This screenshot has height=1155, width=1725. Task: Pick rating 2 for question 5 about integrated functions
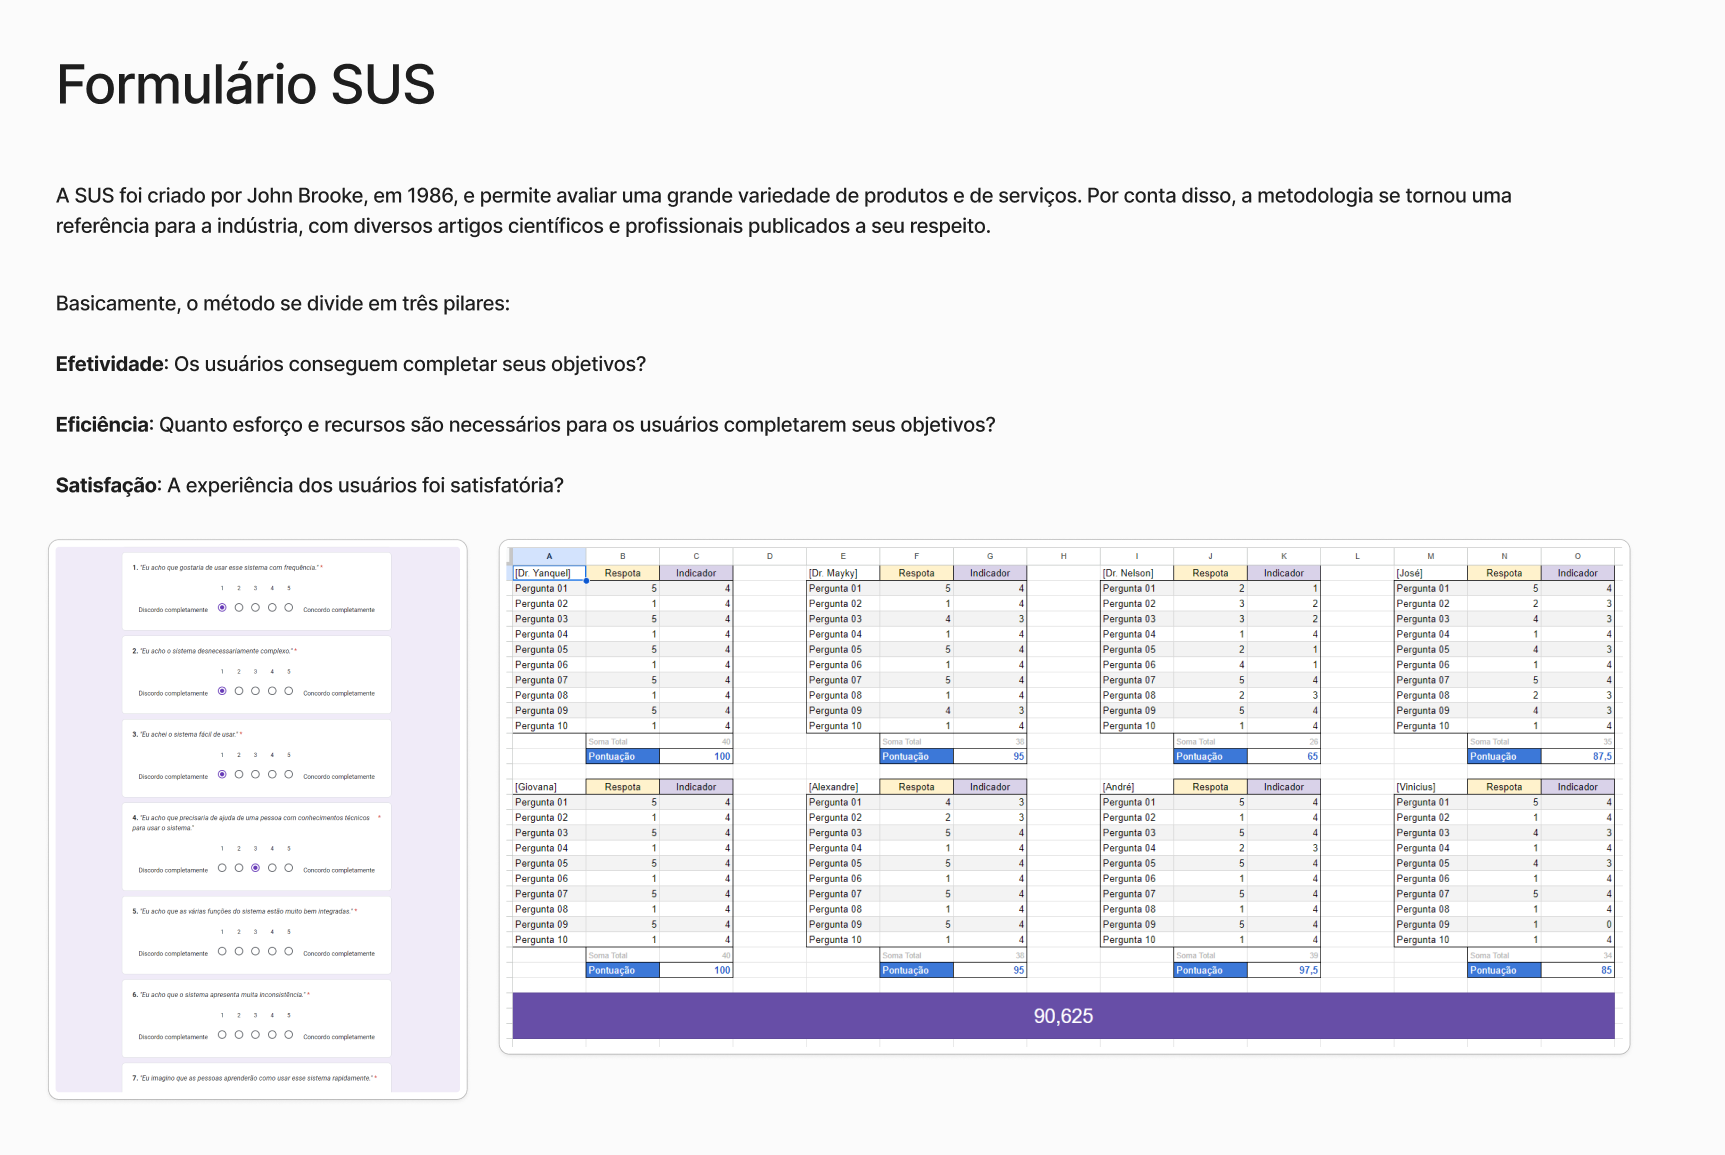pyautogui.click(x=239, y=952)
